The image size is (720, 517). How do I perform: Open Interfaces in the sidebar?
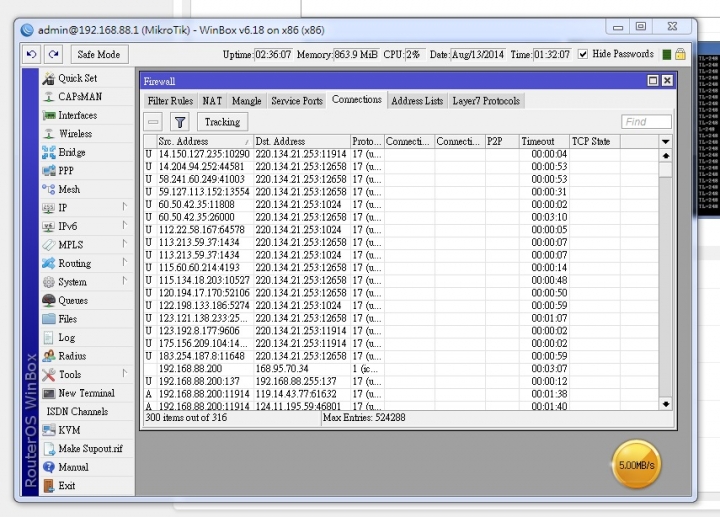click(x=77, y=115)
